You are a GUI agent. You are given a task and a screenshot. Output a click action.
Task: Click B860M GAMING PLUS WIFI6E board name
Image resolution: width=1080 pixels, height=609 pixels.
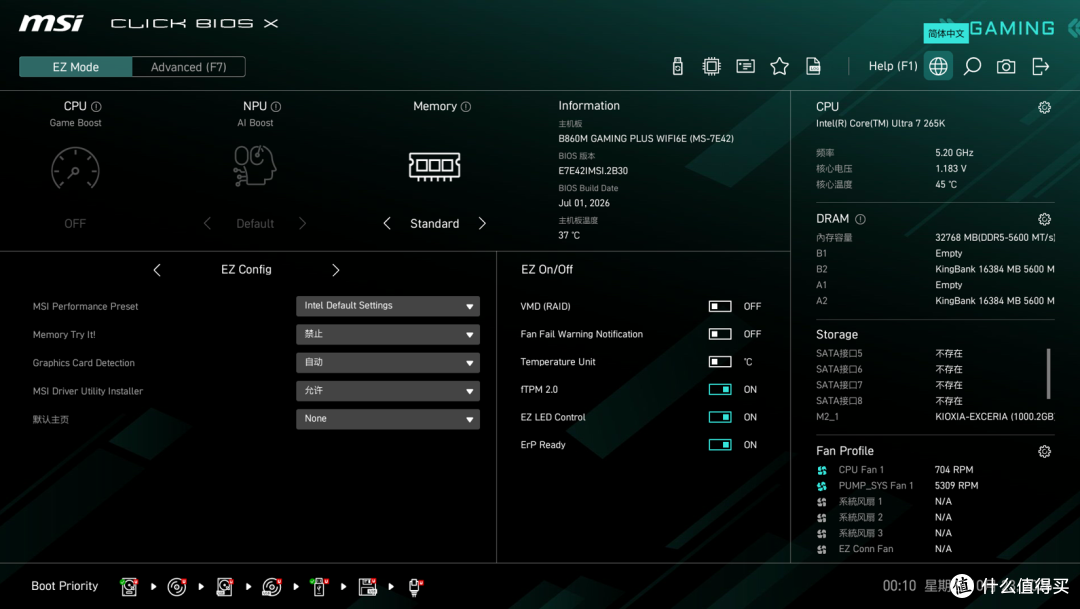point(645,138)
